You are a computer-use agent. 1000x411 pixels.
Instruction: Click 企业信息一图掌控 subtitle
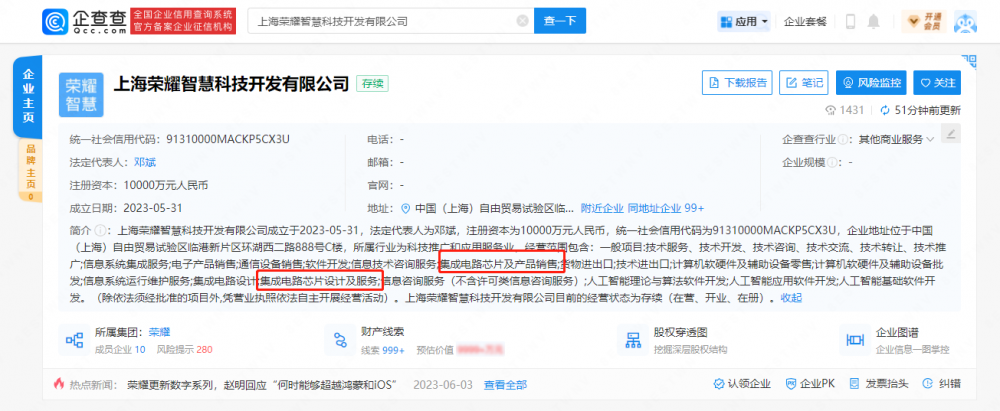coord(913,350)
